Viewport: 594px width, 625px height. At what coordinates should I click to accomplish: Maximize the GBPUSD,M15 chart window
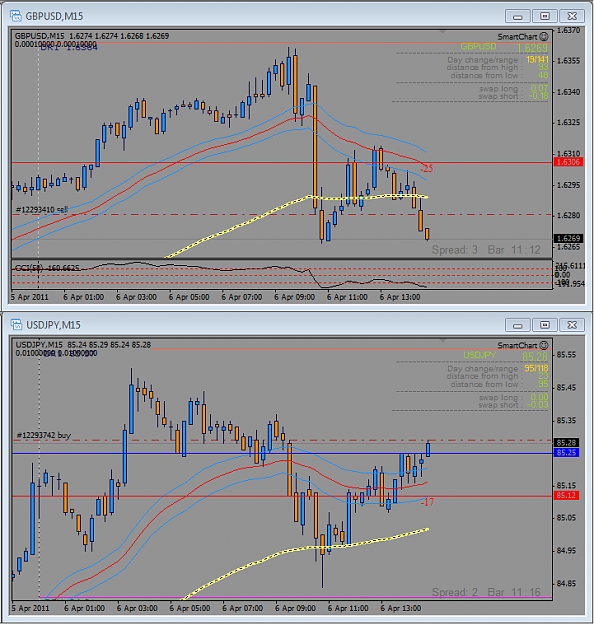pyautogui.click(x=545, y=16)
